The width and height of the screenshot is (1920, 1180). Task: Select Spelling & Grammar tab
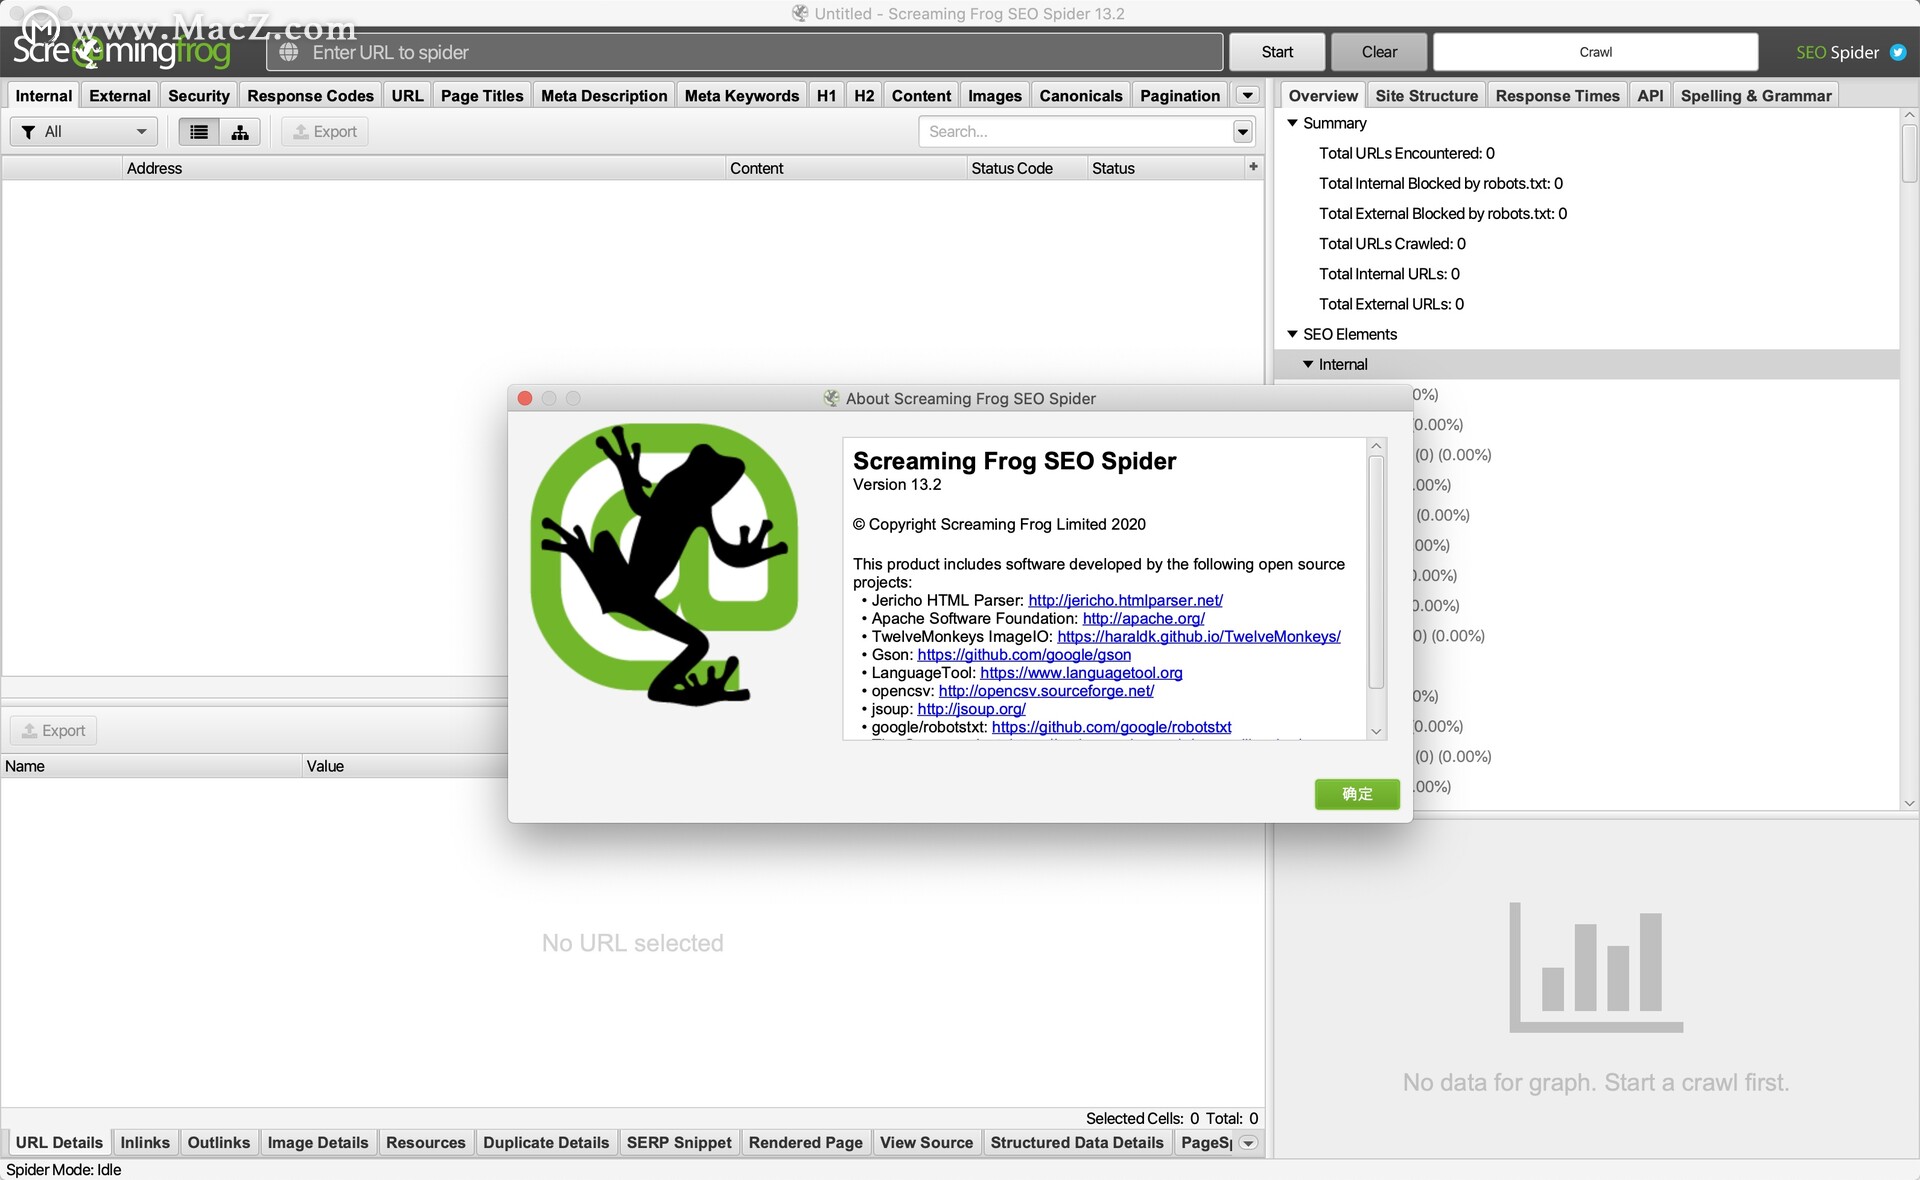pos(1756,95)
